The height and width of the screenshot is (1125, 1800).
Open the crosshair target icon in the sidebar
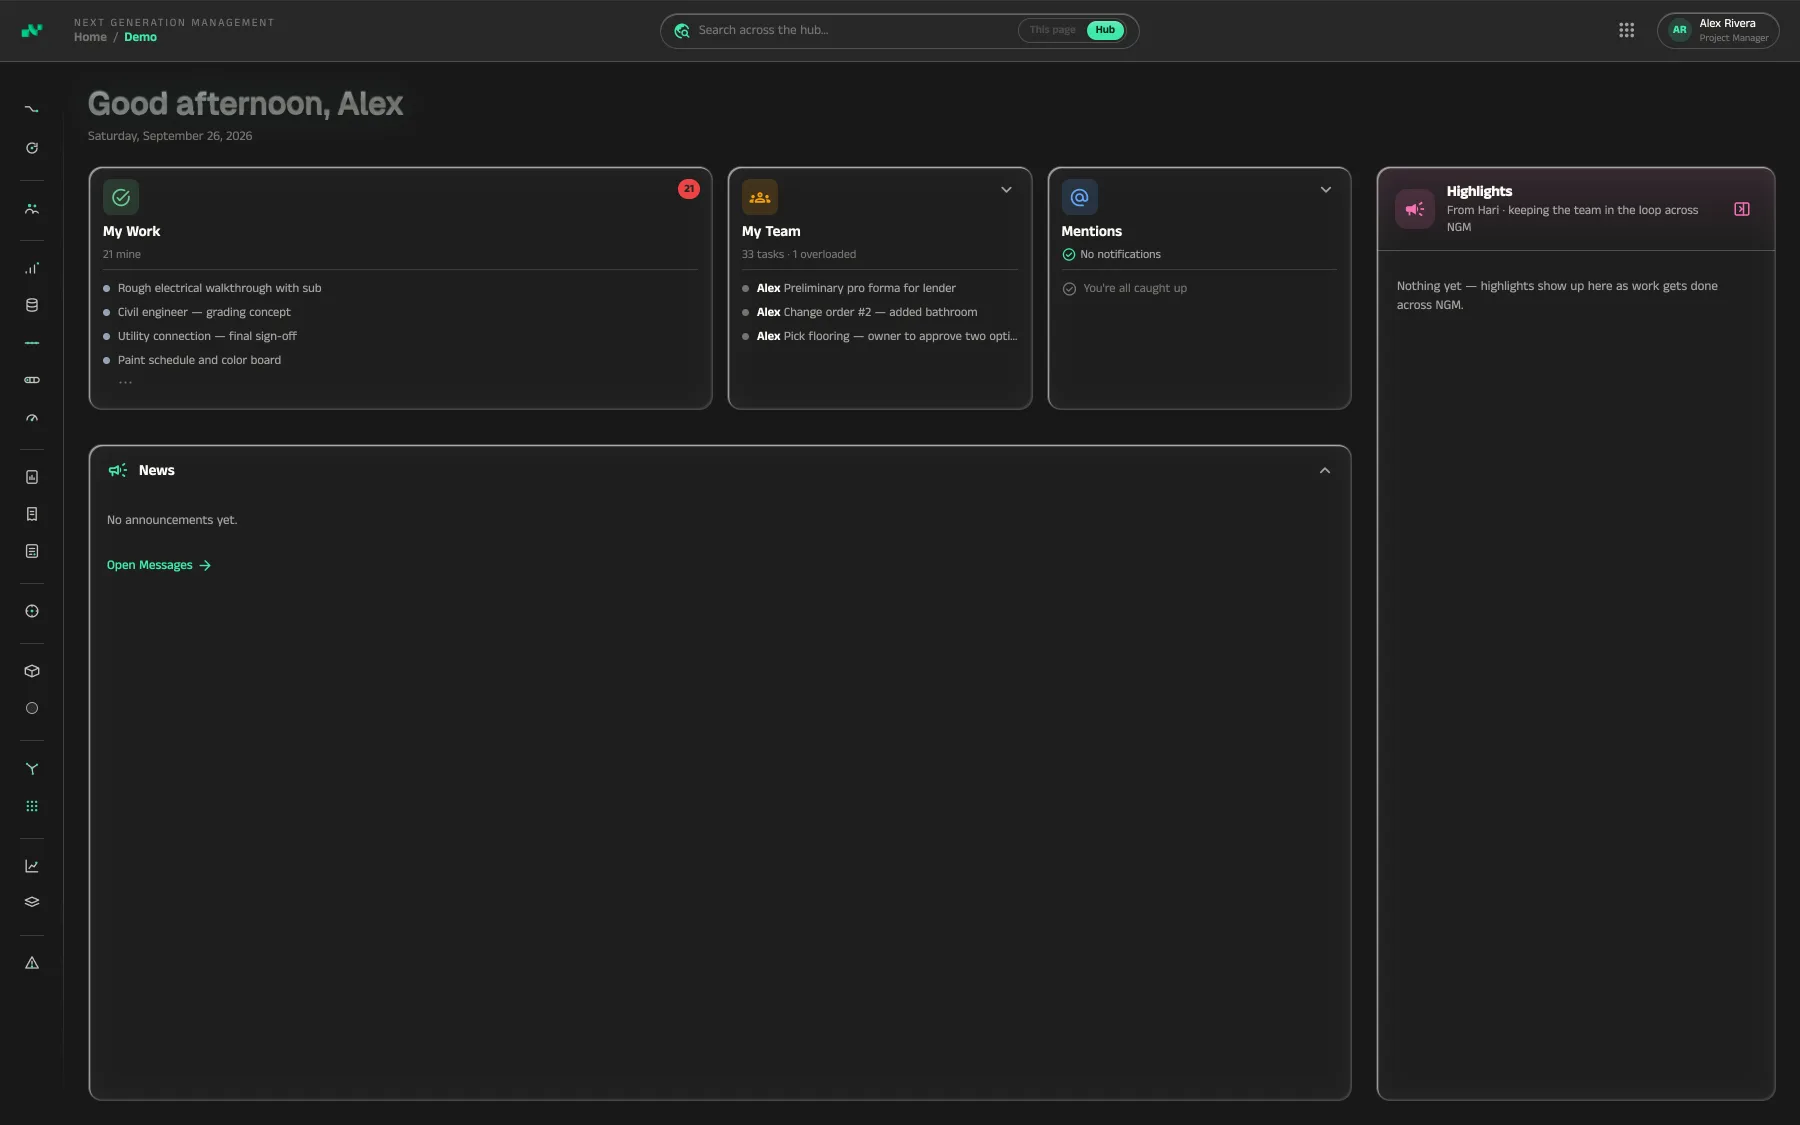[x=32, y=611]
